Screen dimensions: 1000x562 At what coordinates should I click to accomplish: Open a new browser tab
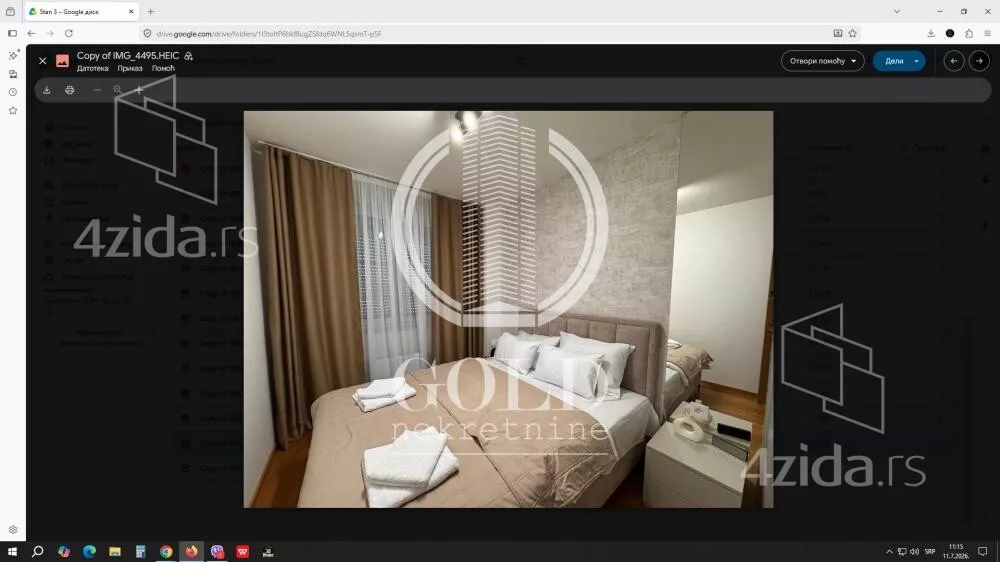[151, 11]
